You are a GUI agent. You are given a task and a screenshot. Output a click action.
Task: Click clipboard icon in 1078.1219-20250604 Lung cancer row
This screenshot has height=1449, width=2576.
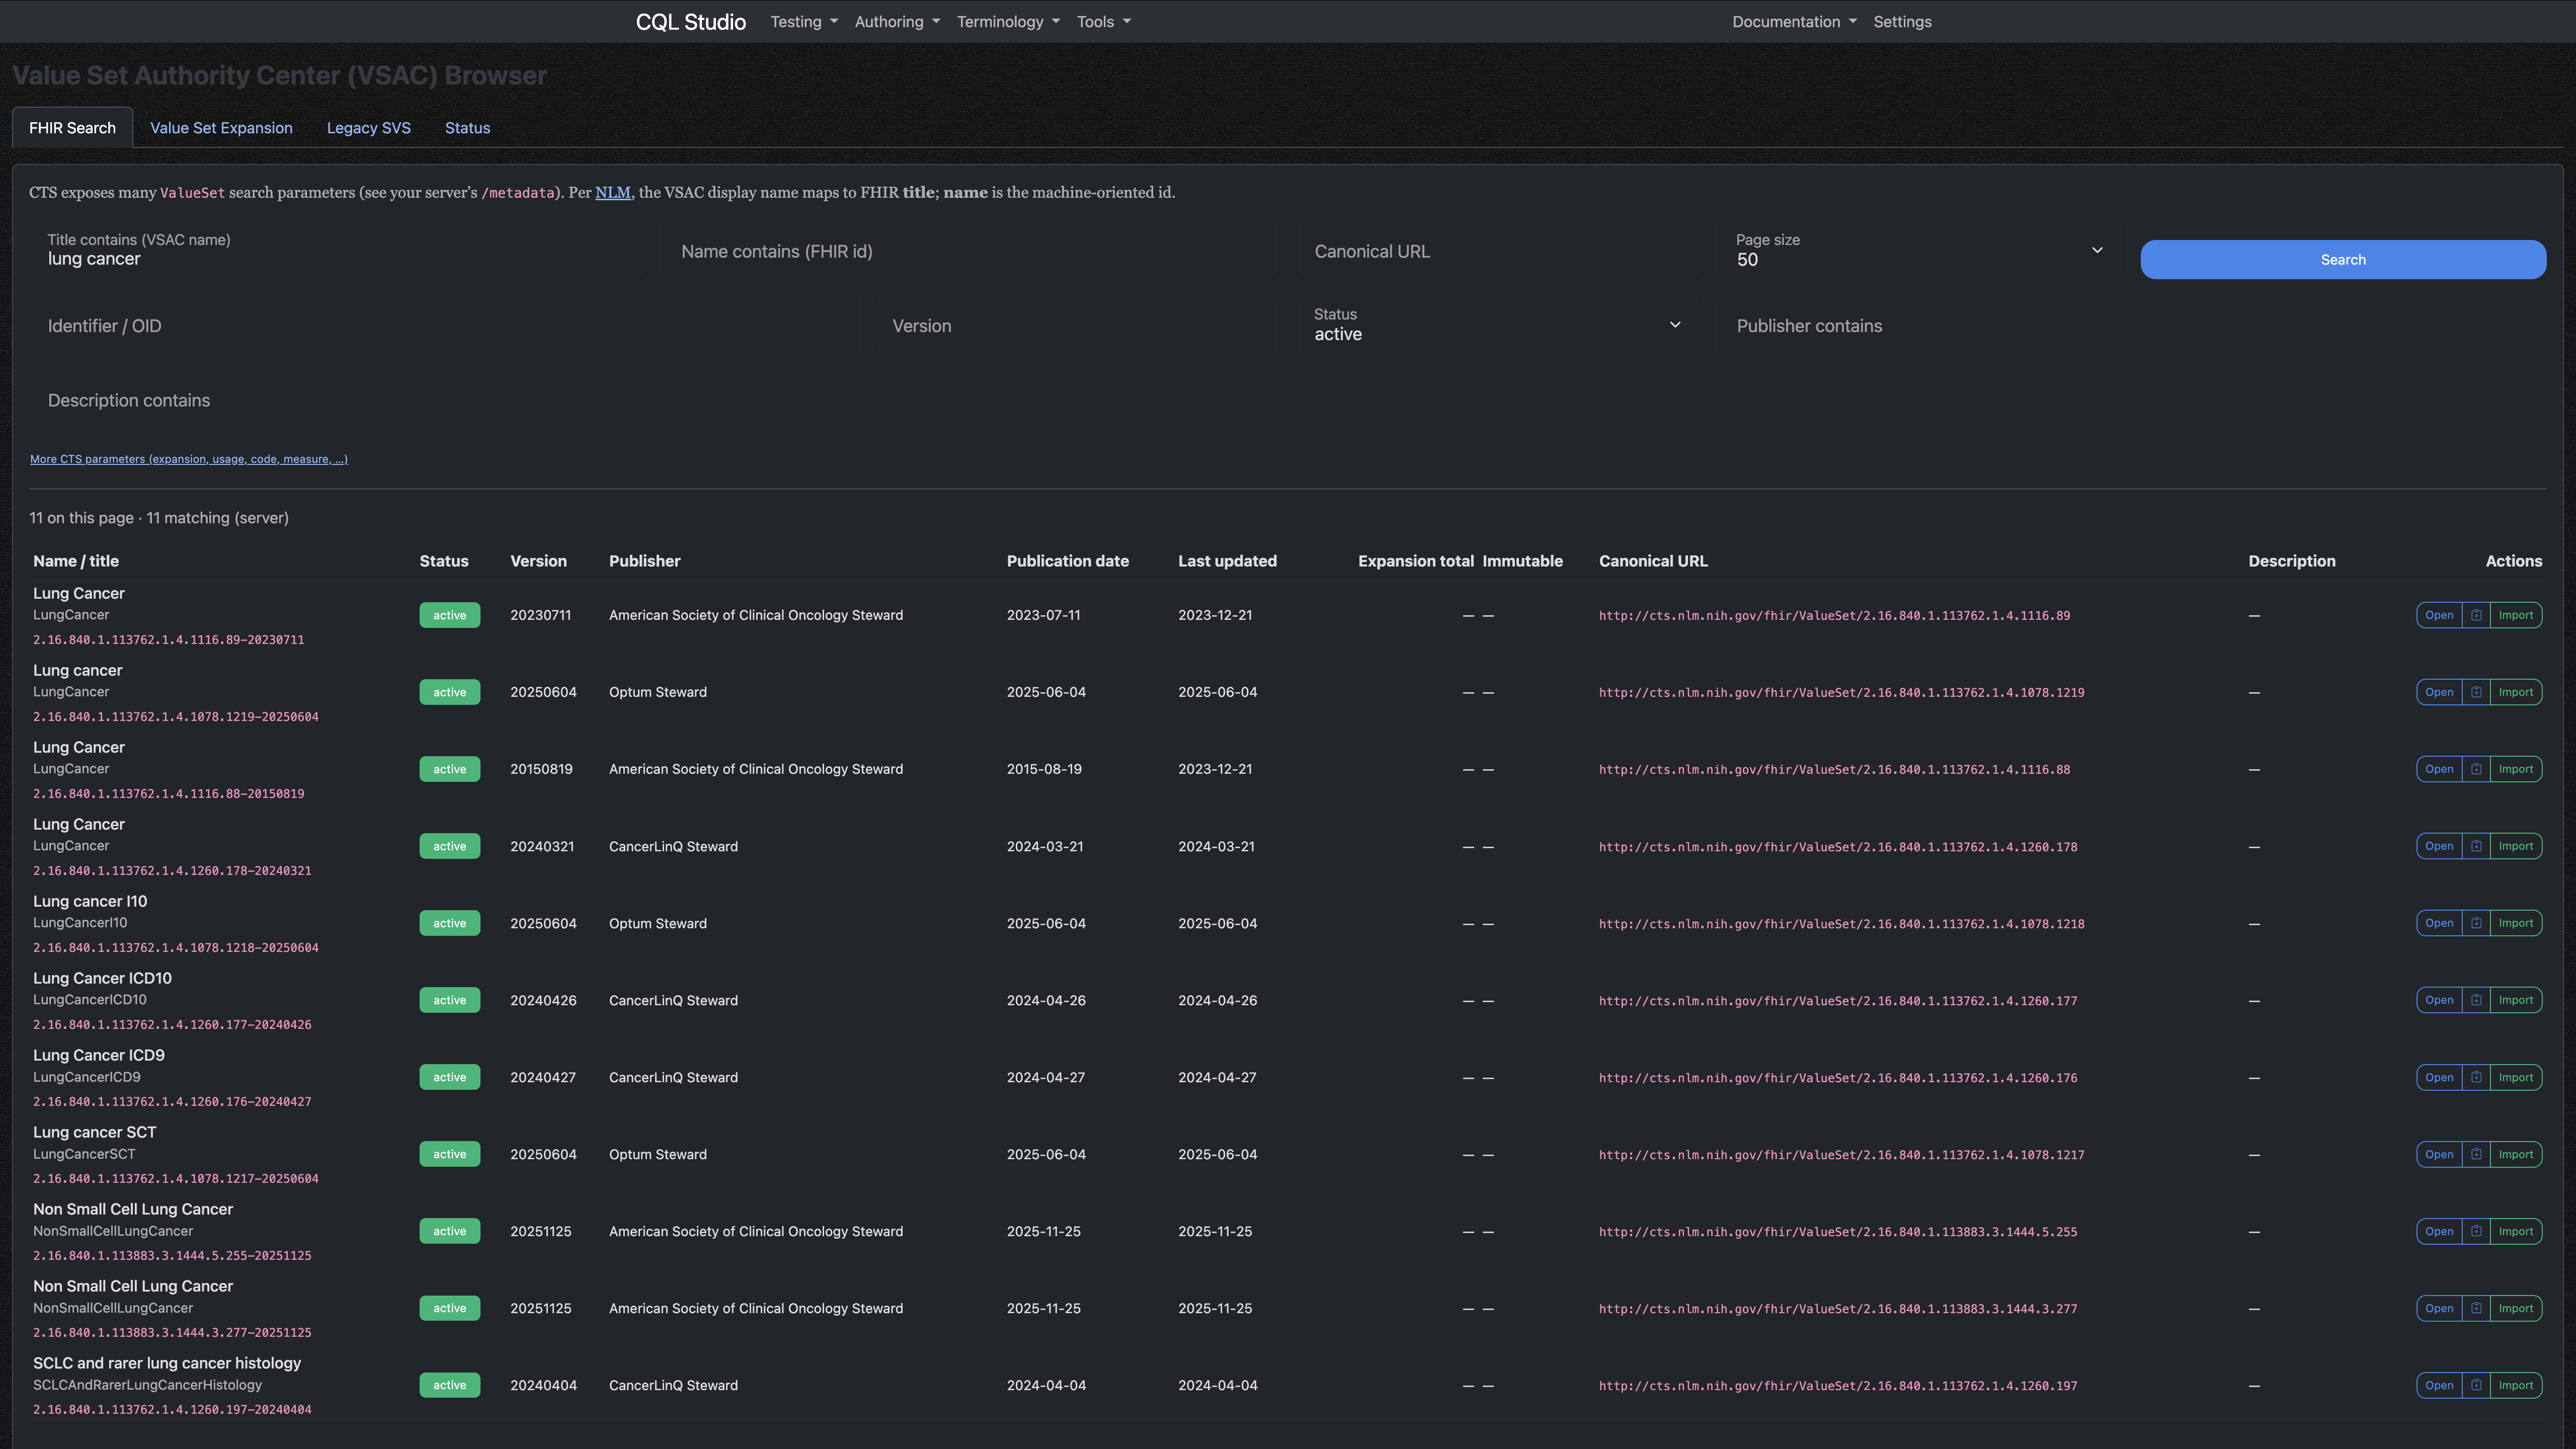pyautogui.click(x=2476, y=692)
